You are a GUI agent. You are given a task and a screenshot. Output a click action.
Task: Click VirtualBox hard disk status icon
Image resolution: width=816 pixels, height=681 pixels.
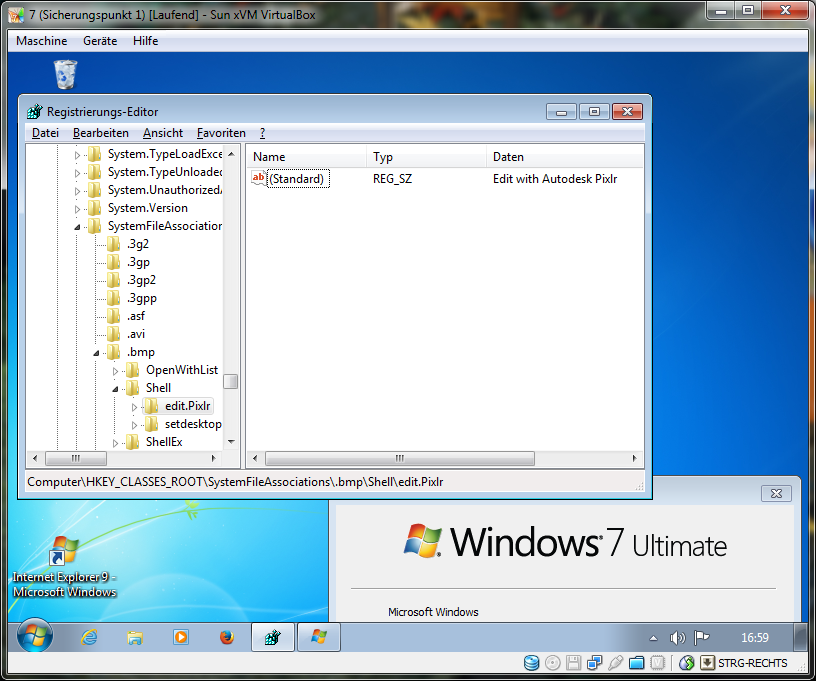(531, 663)
